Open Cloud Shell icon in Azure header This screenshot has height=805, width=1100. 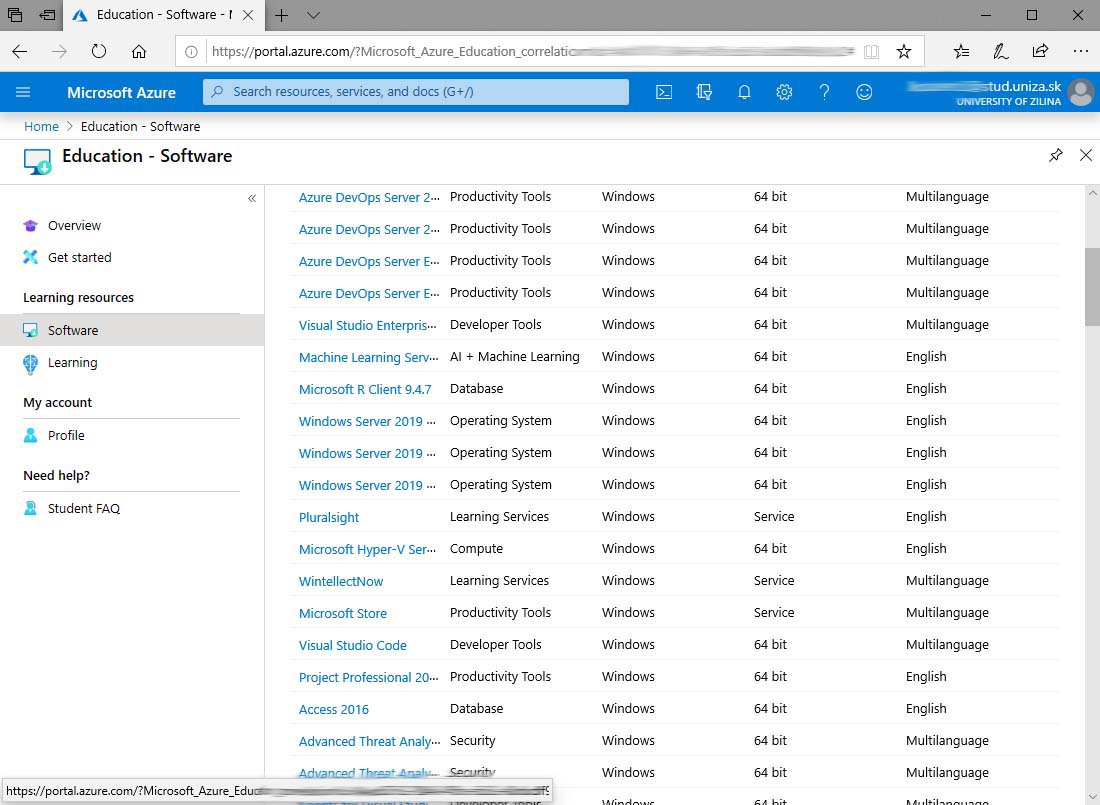point(664,92)
